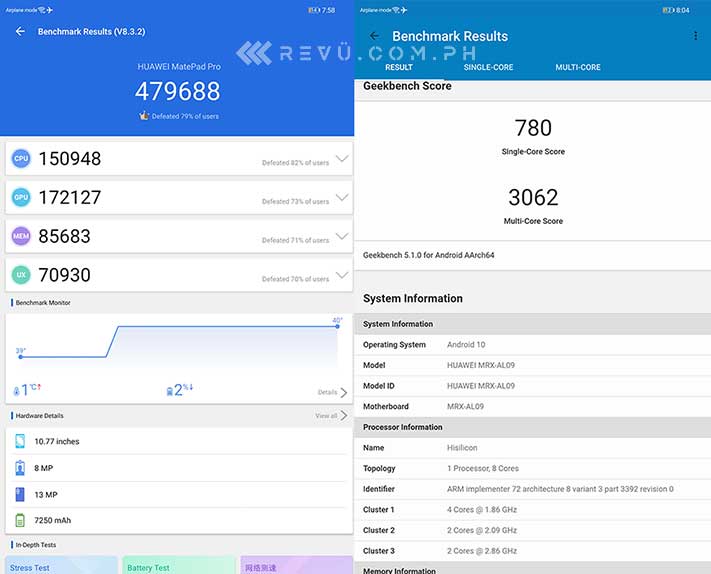
Task: Tap the crown icon beside Defeated 79%
Action: 144,116
